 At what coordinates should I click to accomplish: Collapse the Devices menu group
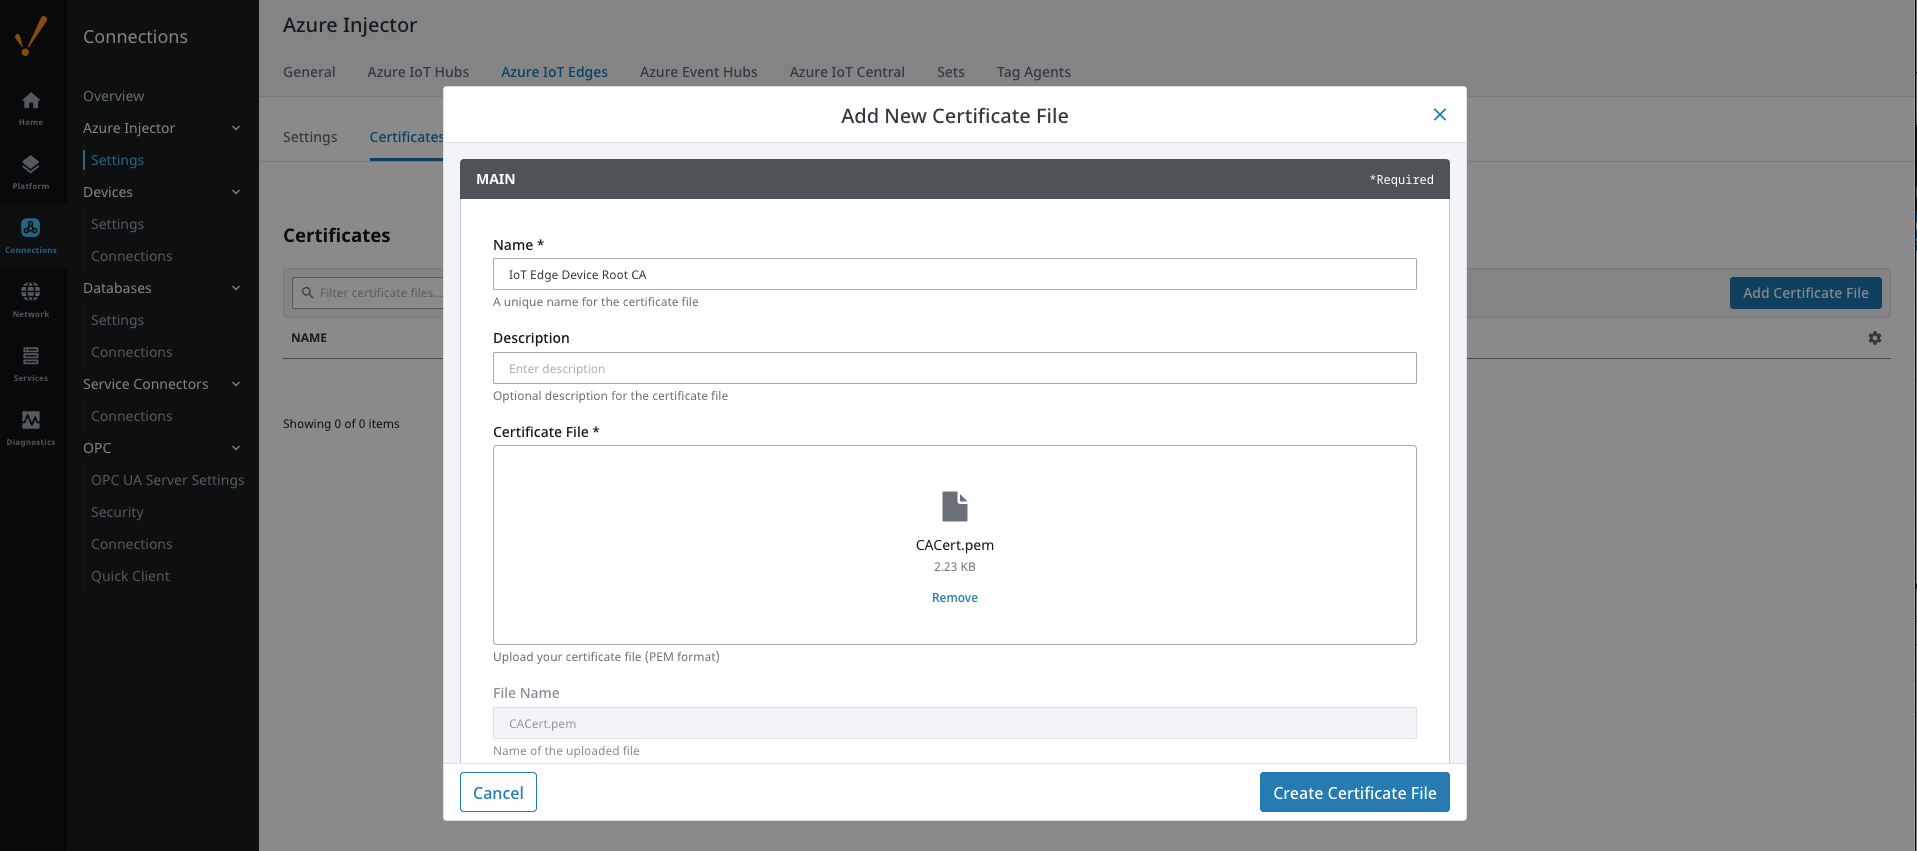[236, 192]
